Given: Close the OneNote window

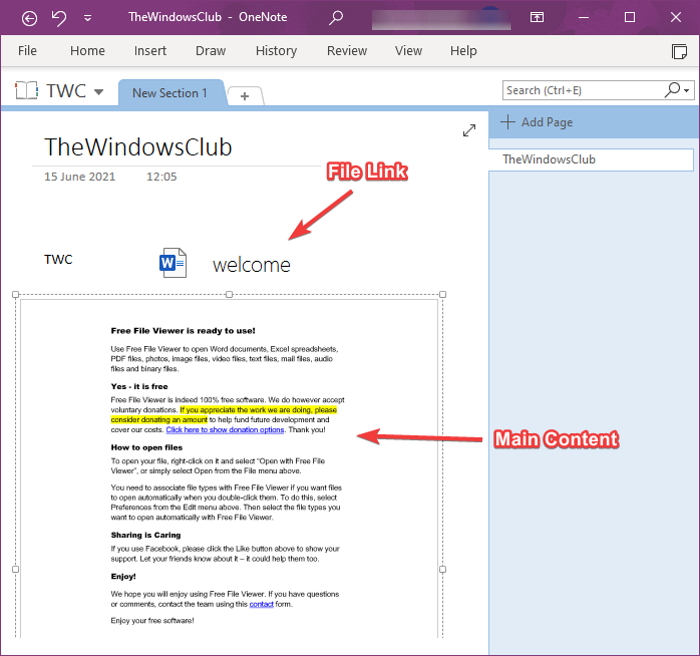Looking at the screenshot, I should pos(676,17).
